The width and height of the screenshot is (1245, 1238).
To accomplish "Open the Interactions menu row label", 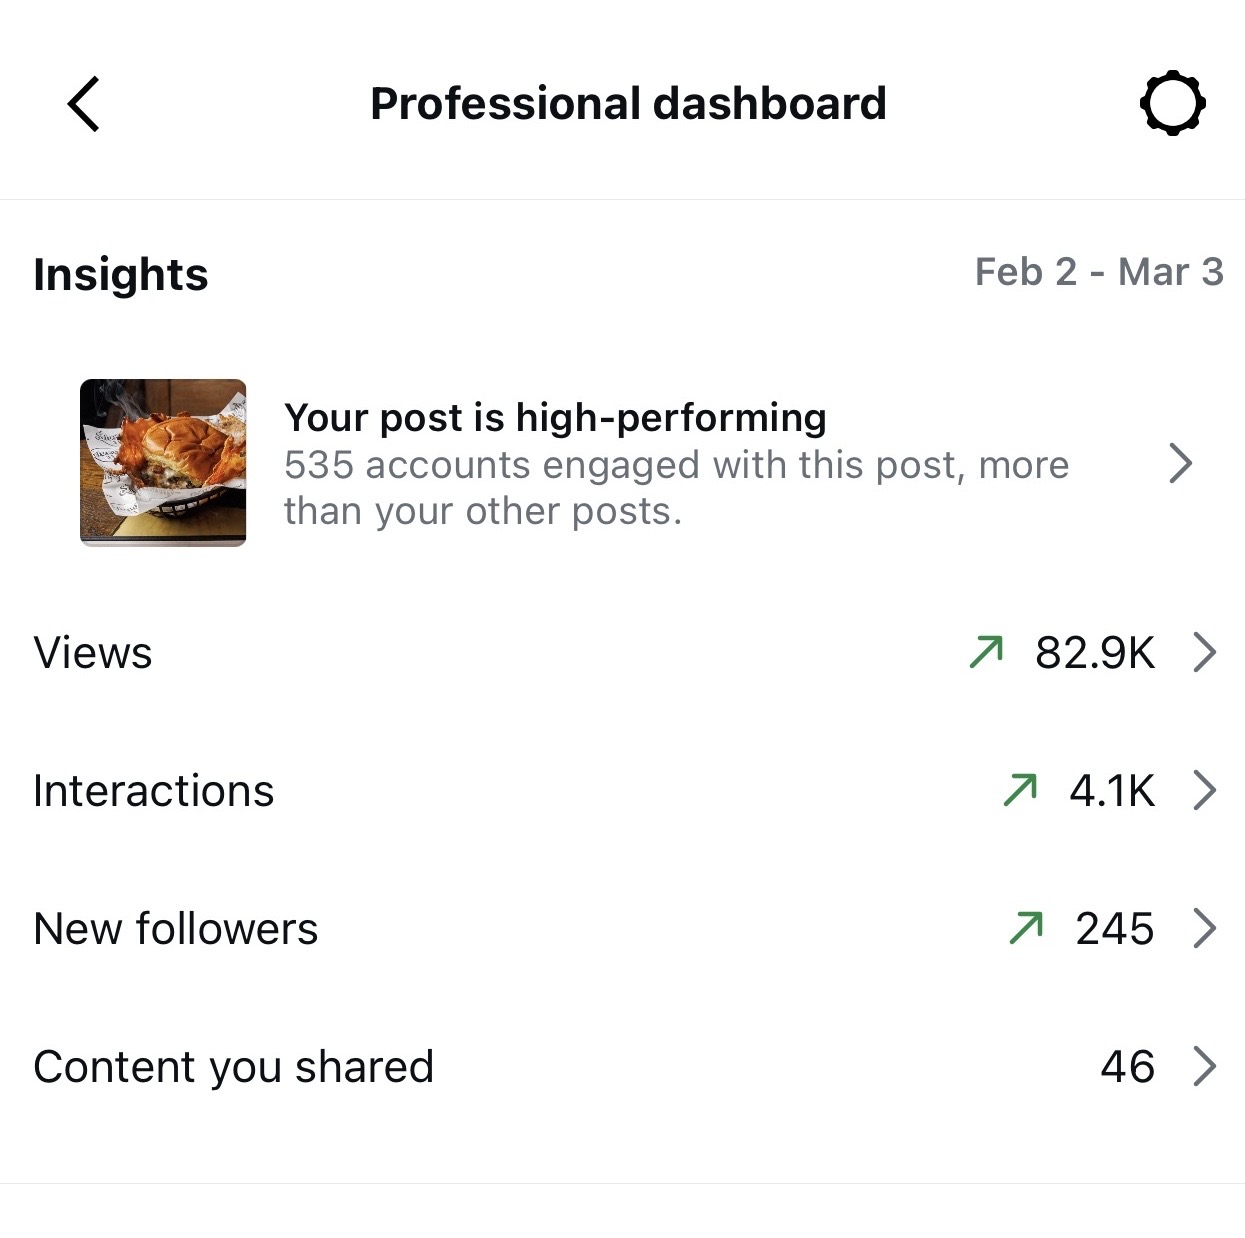I will [153, 791].
